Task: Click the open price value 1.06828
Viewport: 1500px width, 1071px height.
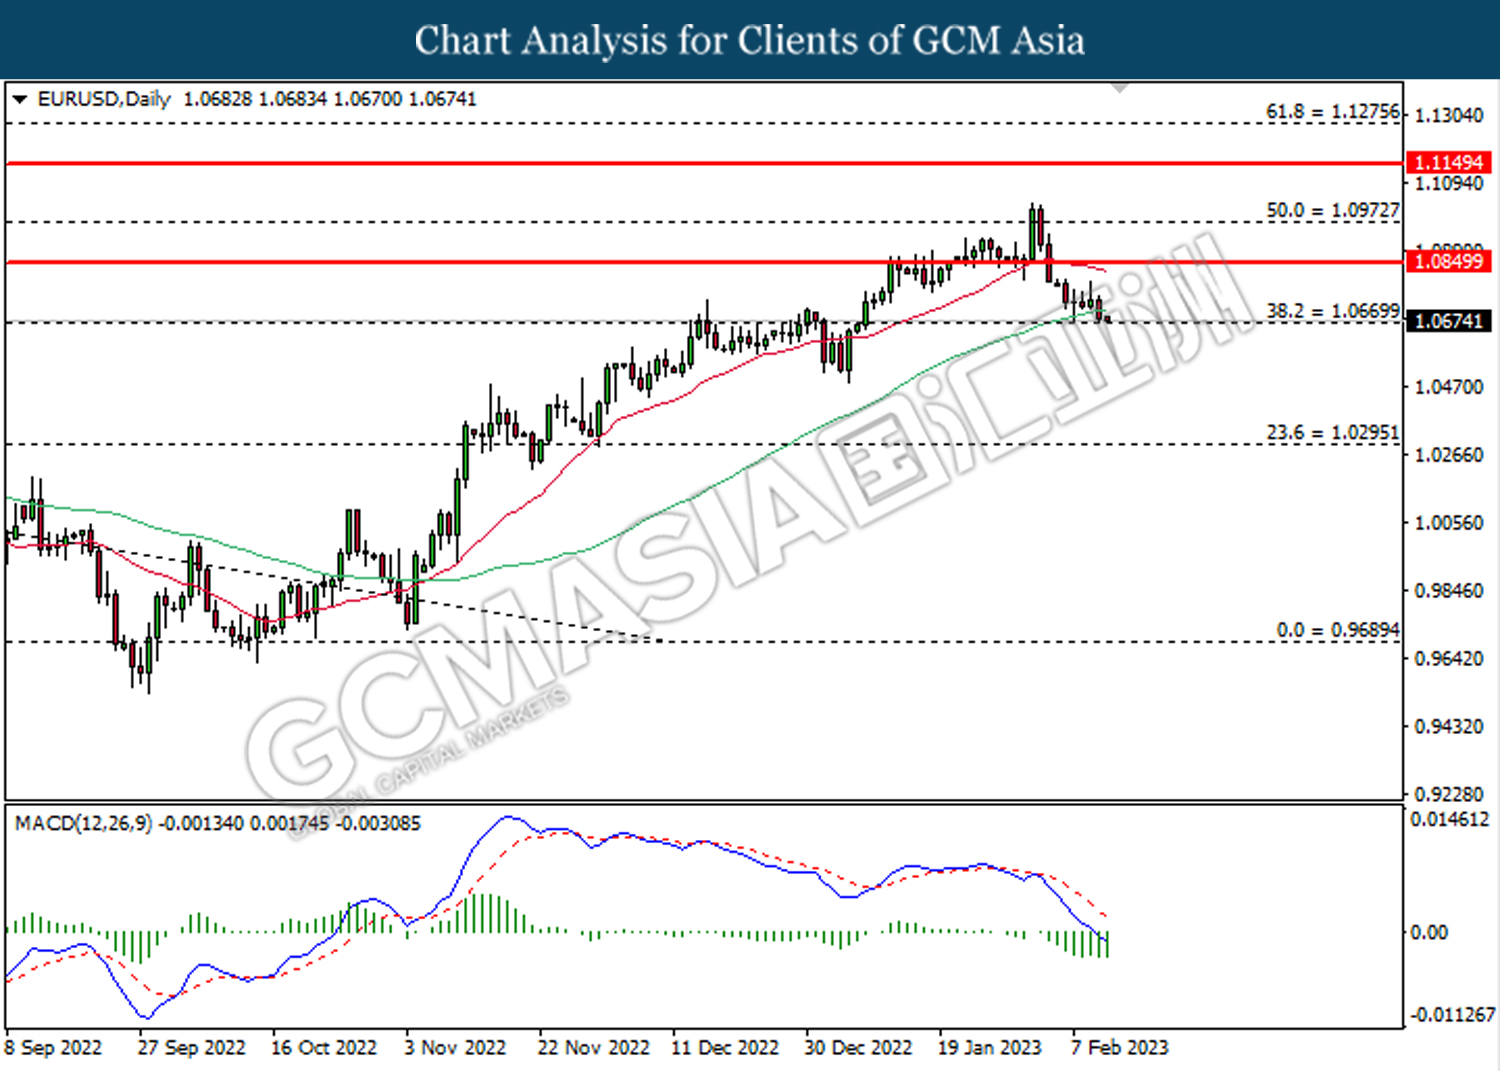Action: (217, 100)
